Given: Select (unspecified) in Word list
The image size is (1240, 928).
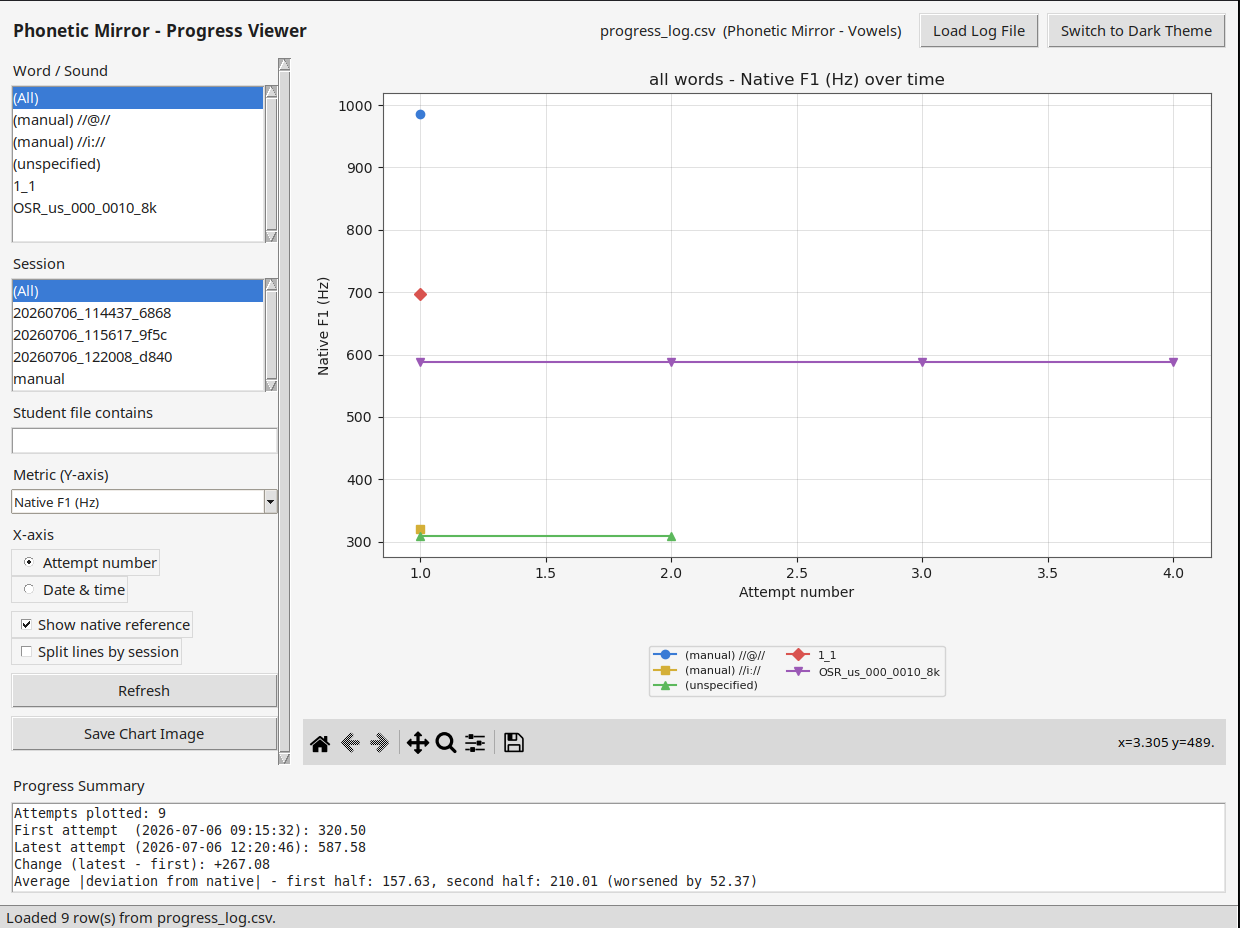Looking at the screenshot, I should pyautogui.click(x=138, y=164).
